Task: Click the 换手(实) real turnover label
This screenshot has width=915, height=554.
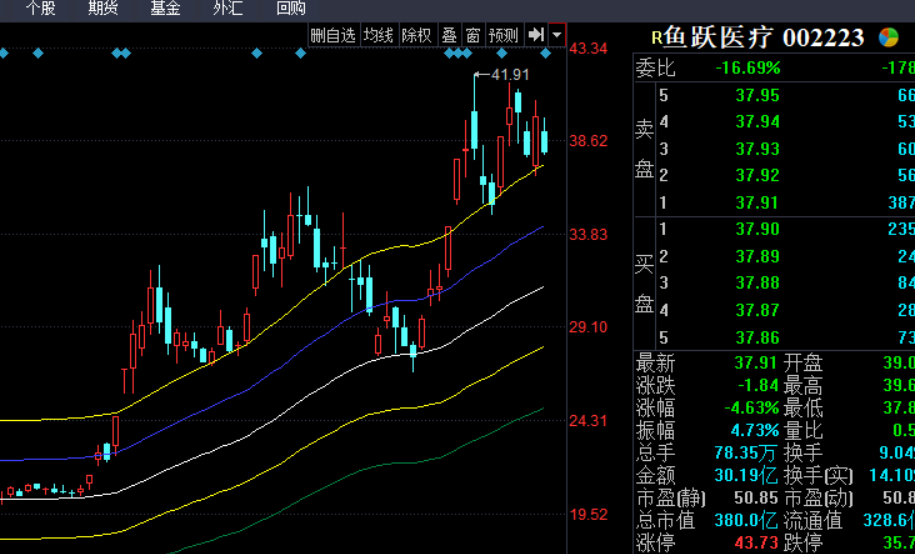Action: click(x=818, y=476)
